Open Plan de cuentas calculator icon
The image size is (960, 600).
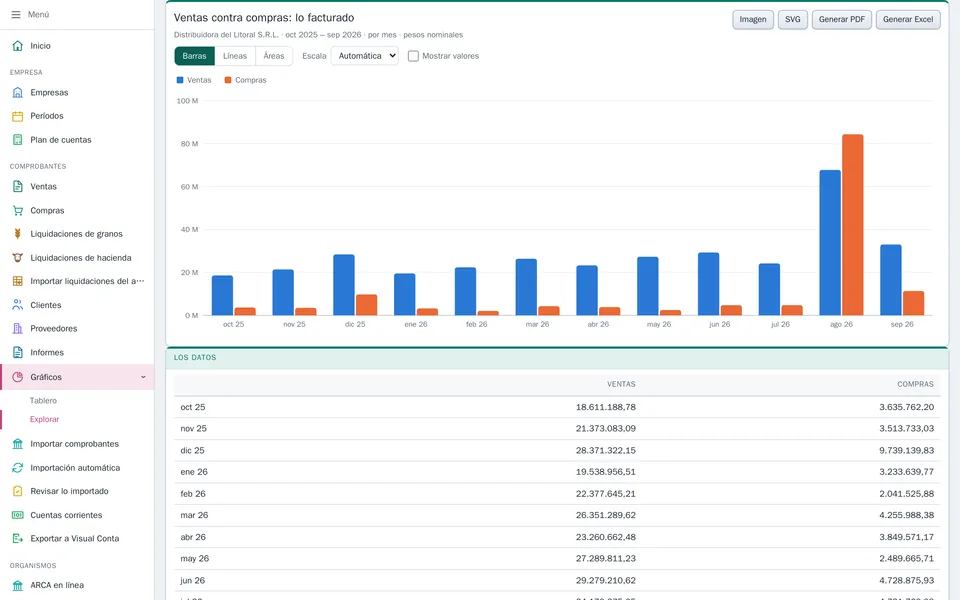(18, 140)
